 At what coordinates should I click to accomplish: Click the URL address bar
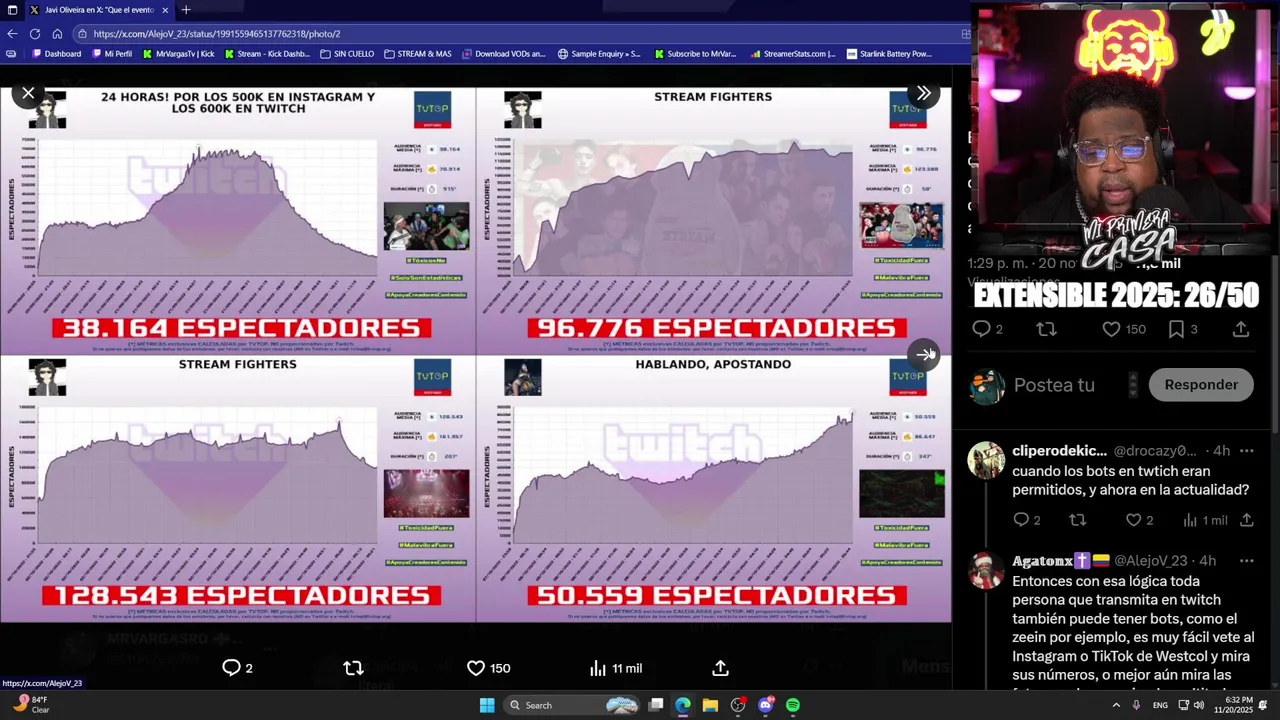click(520, 33)
